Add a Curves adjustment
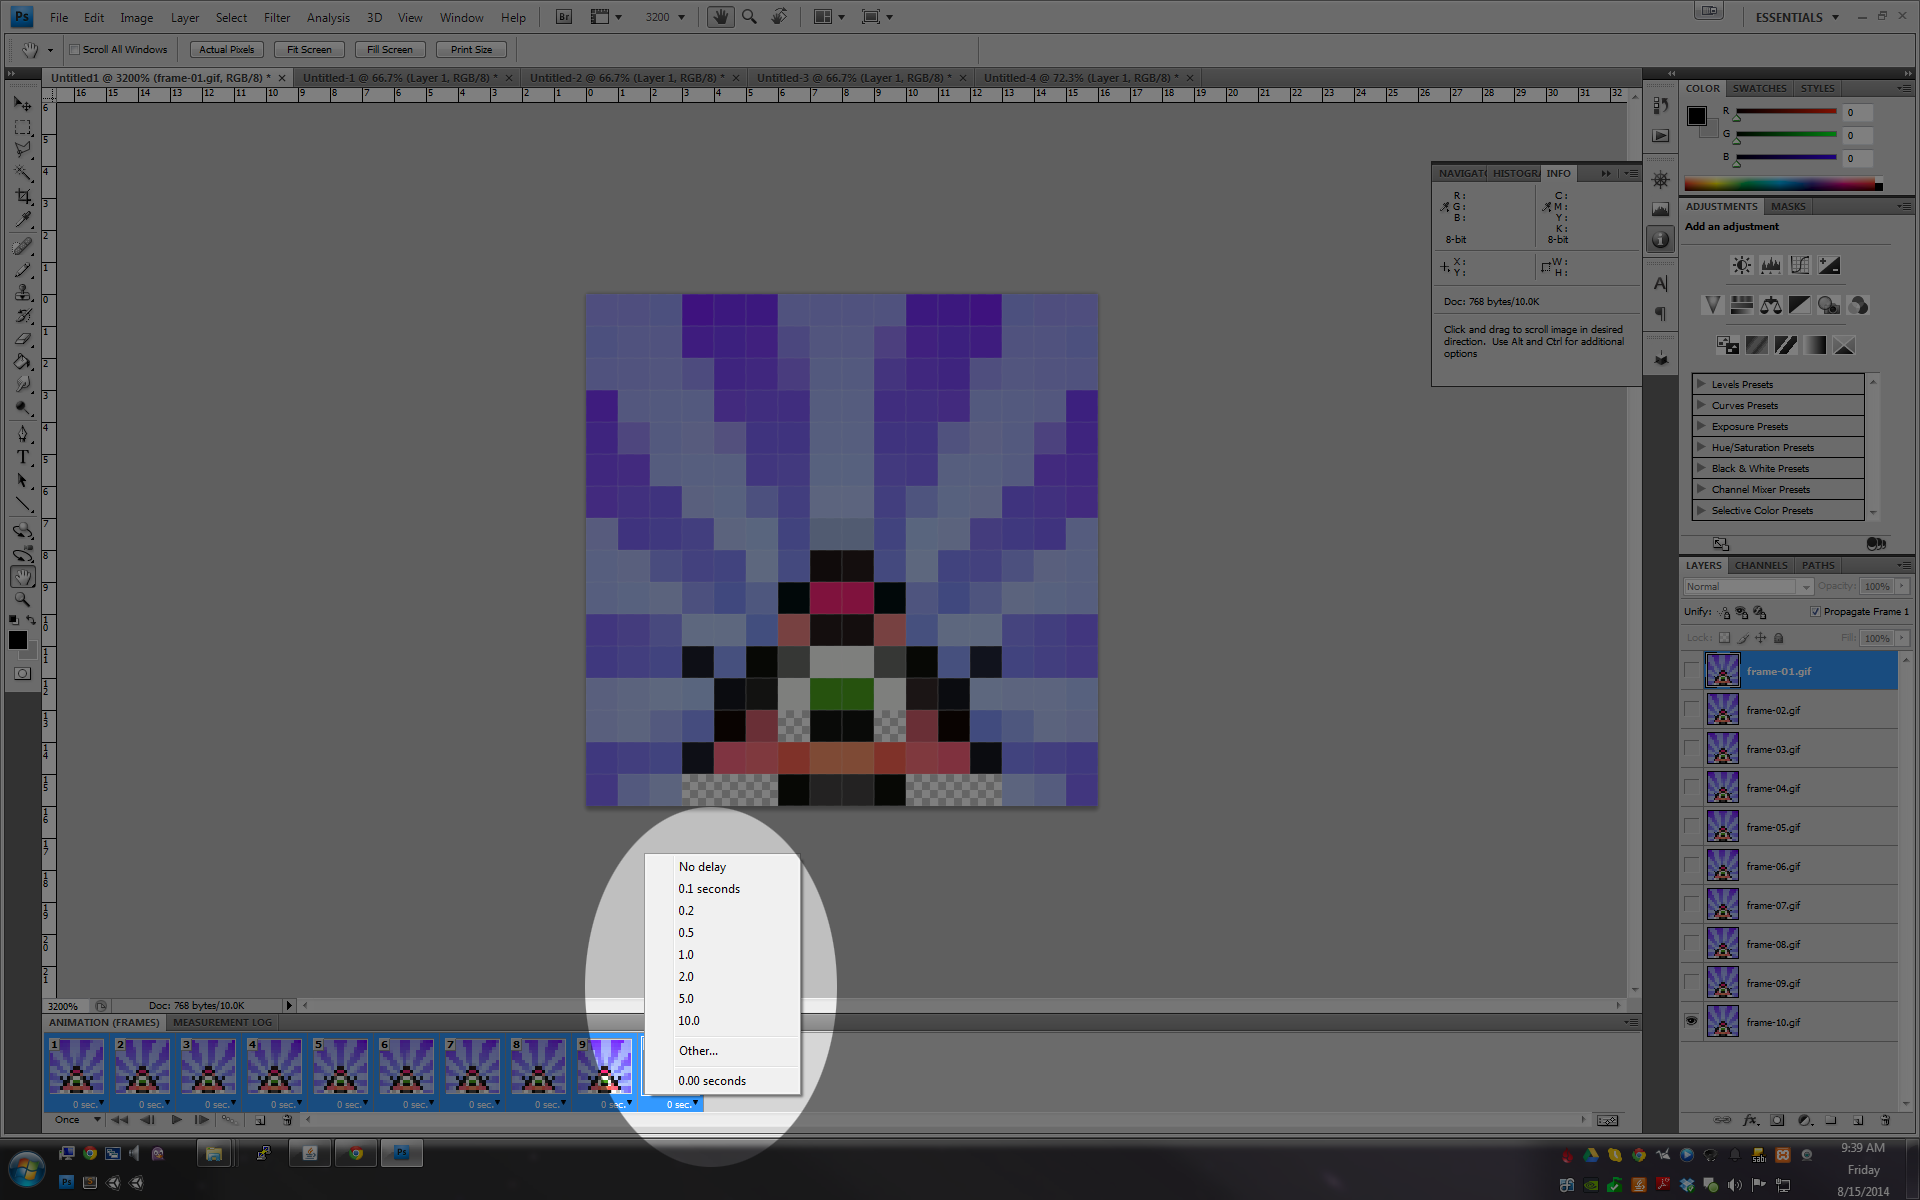Image resolution: width=1920 pixels, height=1200 pixels. [1800, 265]
